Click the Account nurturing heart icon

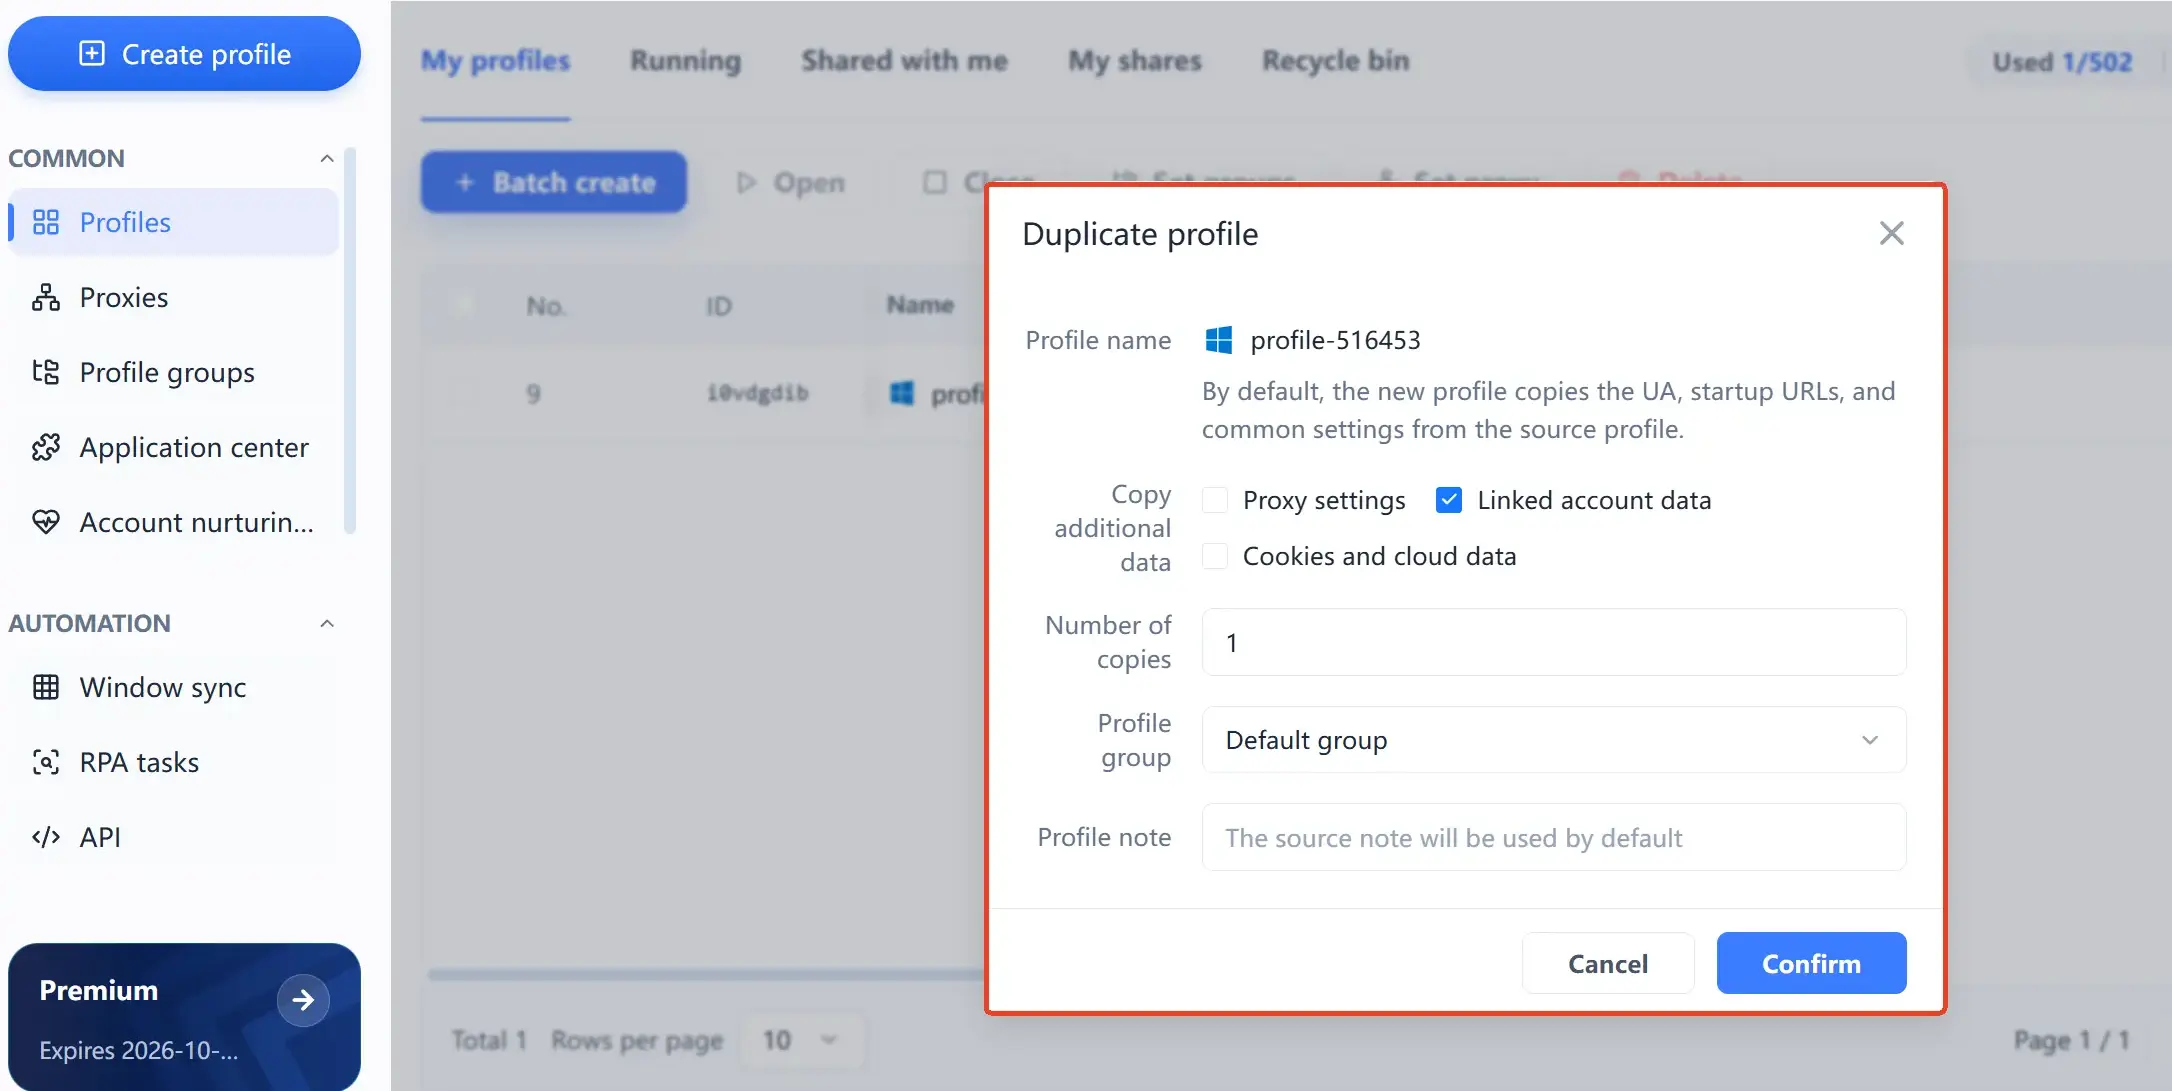46,522
